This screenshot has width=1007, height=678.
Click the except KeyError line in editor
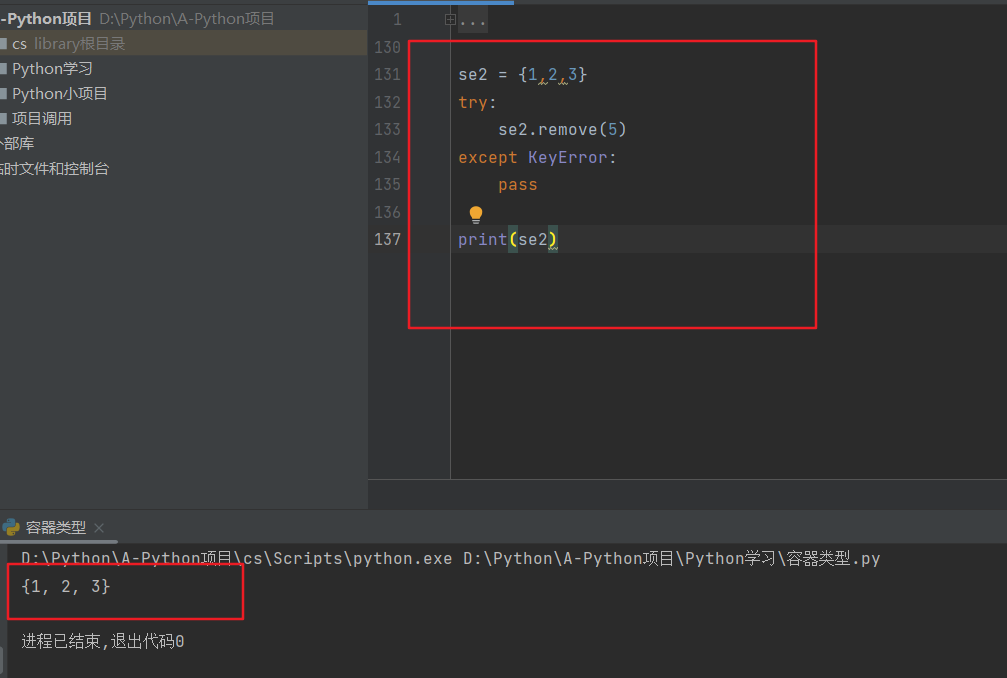[537, 158]
